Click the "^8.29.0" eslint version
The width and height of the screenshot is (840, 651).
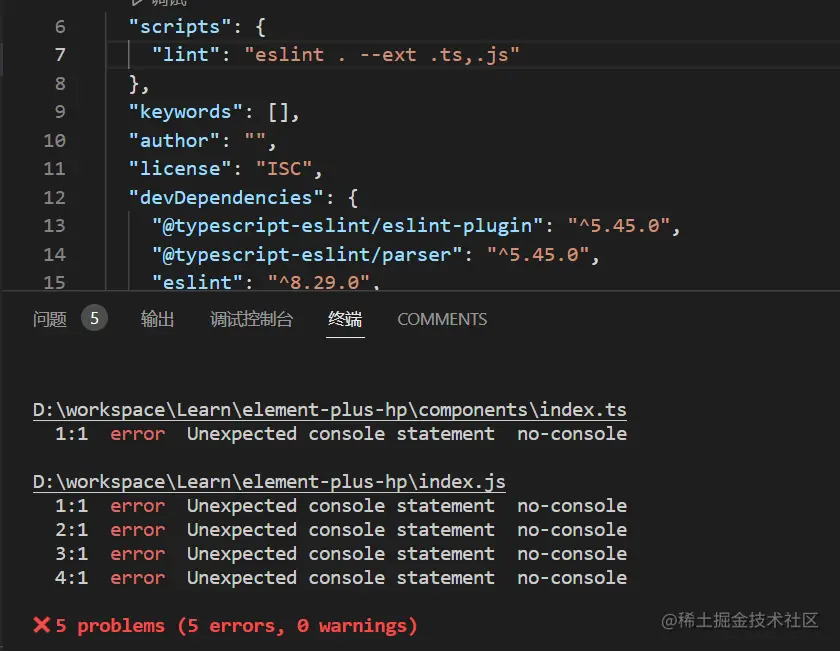click(x=319, y=282)
